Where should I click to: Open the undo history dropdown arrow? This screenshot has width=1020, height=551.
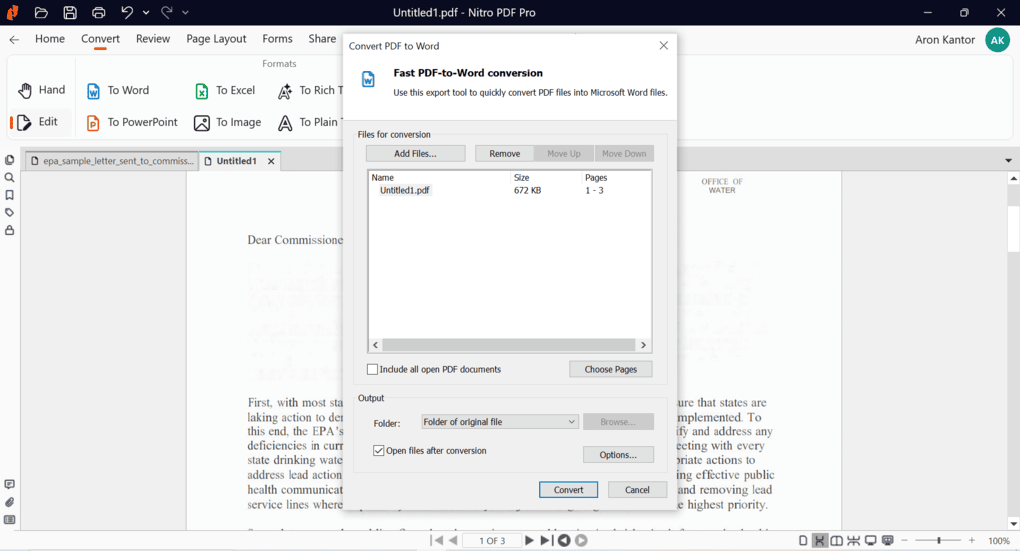[146, 12]
